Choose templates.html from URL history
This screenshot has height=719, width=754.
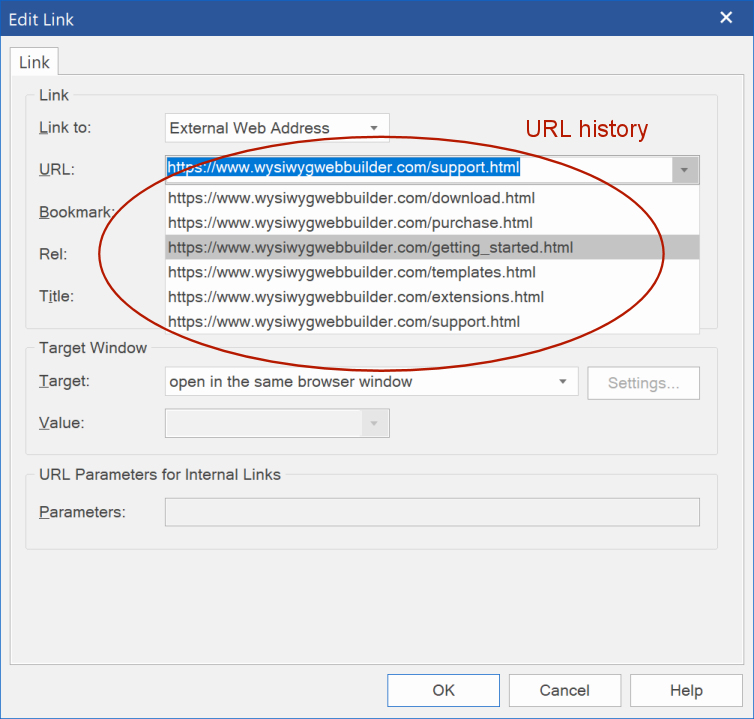[x=432, y=272]
